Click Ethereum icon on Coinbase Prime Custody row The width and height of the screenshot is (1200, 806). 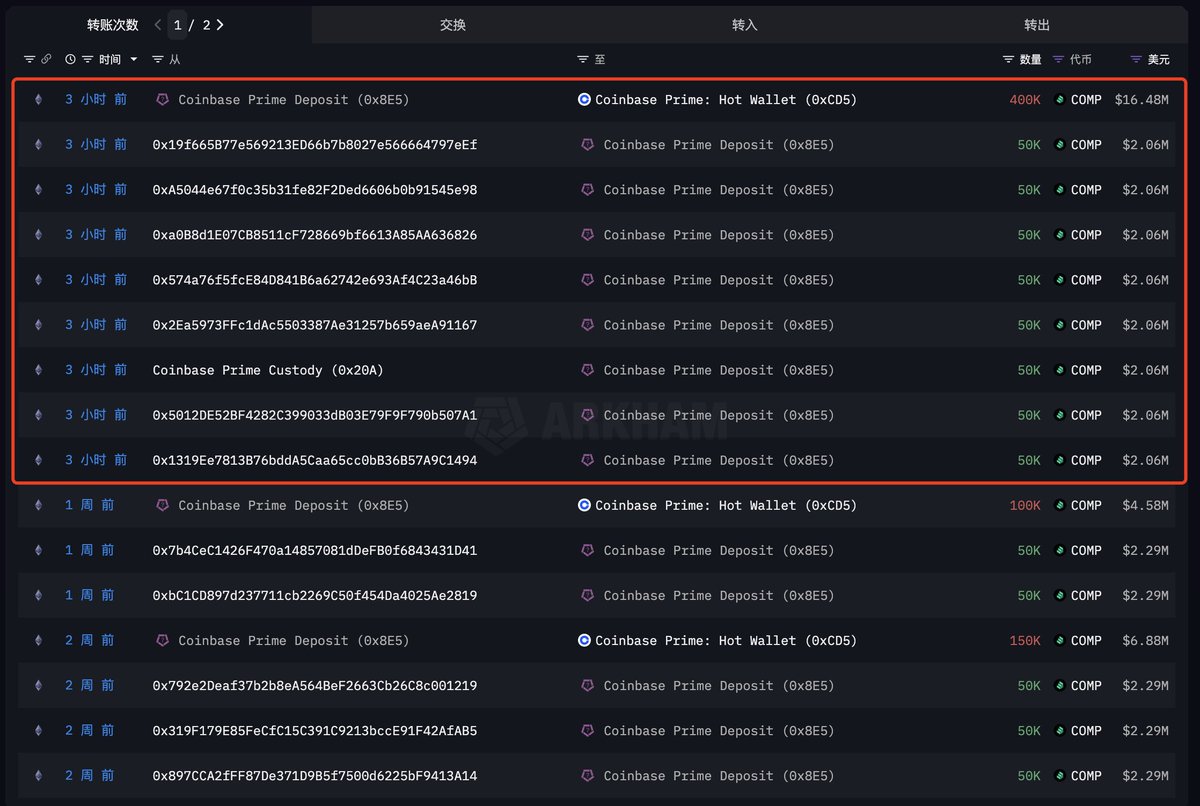[x=39, y=370]
